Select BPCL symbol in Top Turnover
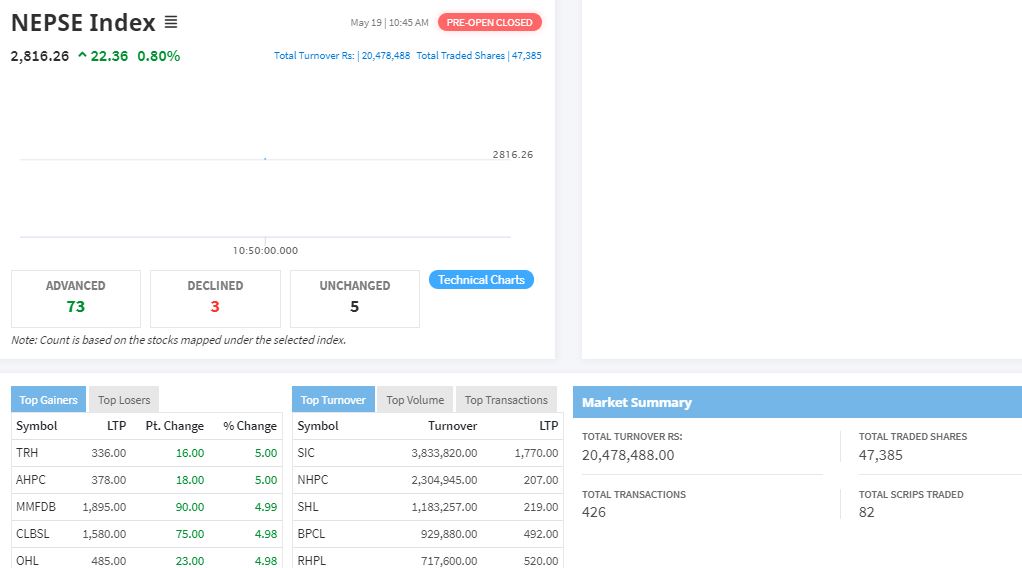 (x=311, y=533)
